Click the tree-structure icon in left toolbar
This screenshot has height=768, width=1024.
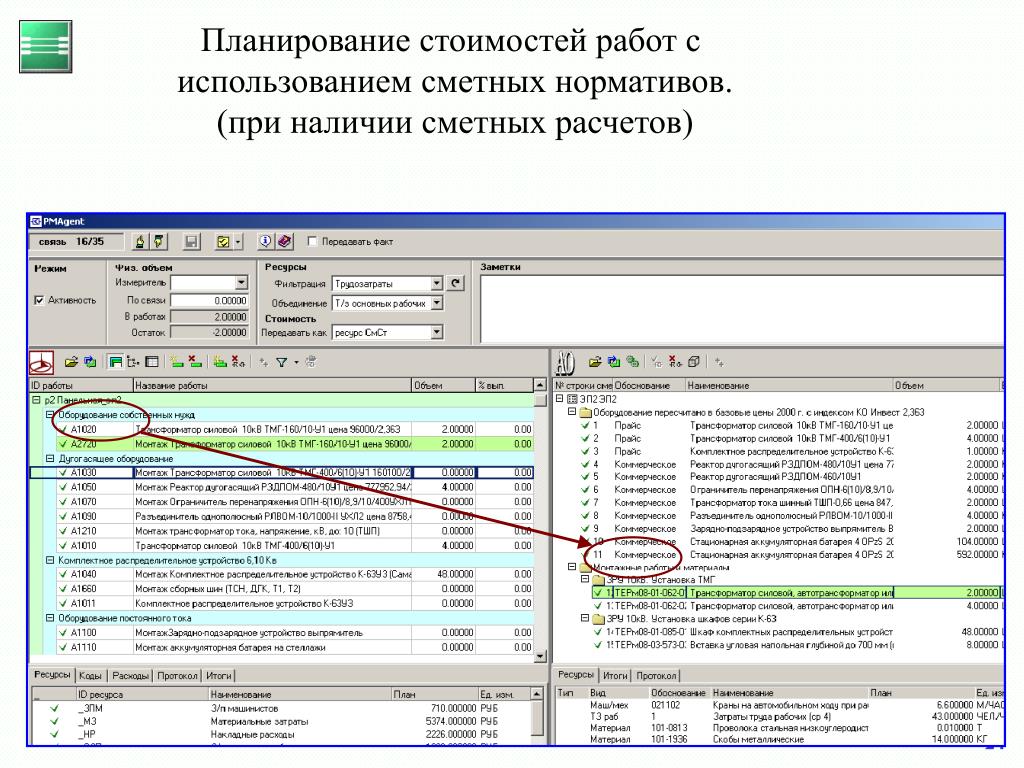133,362
